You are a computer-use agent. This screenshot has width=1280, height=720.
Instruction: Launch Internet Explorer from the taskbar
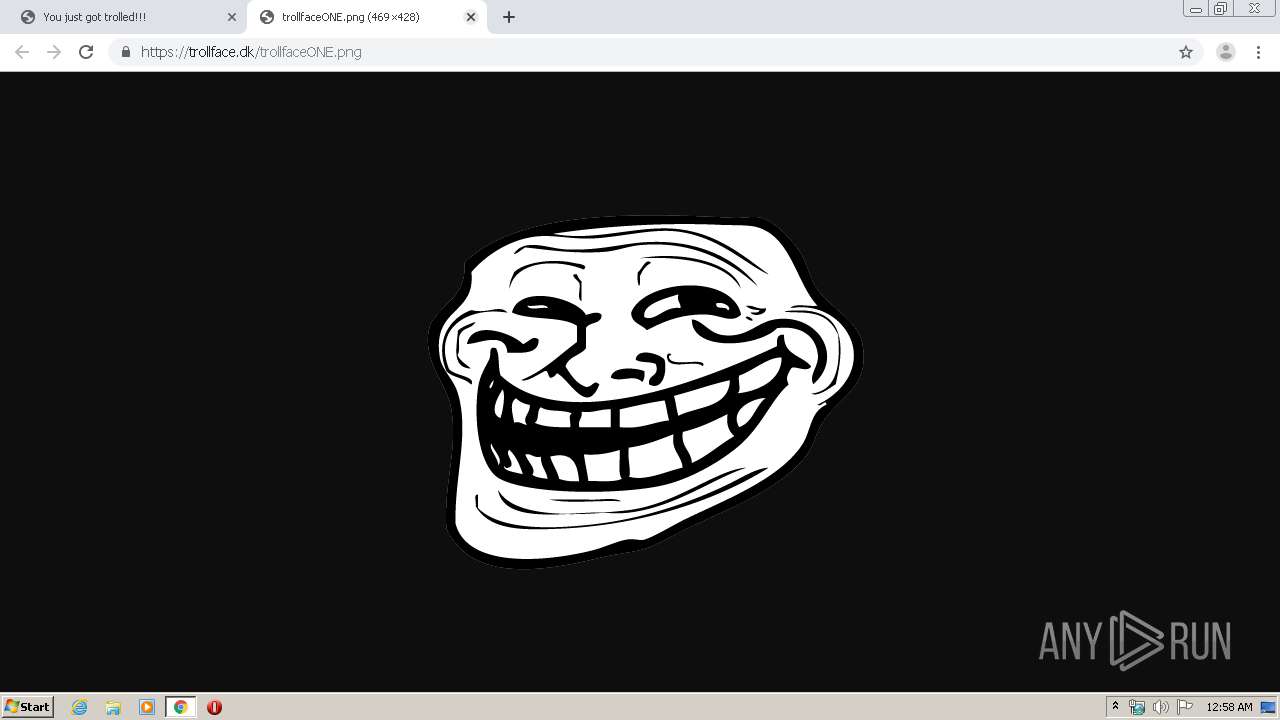coord(80,707)
